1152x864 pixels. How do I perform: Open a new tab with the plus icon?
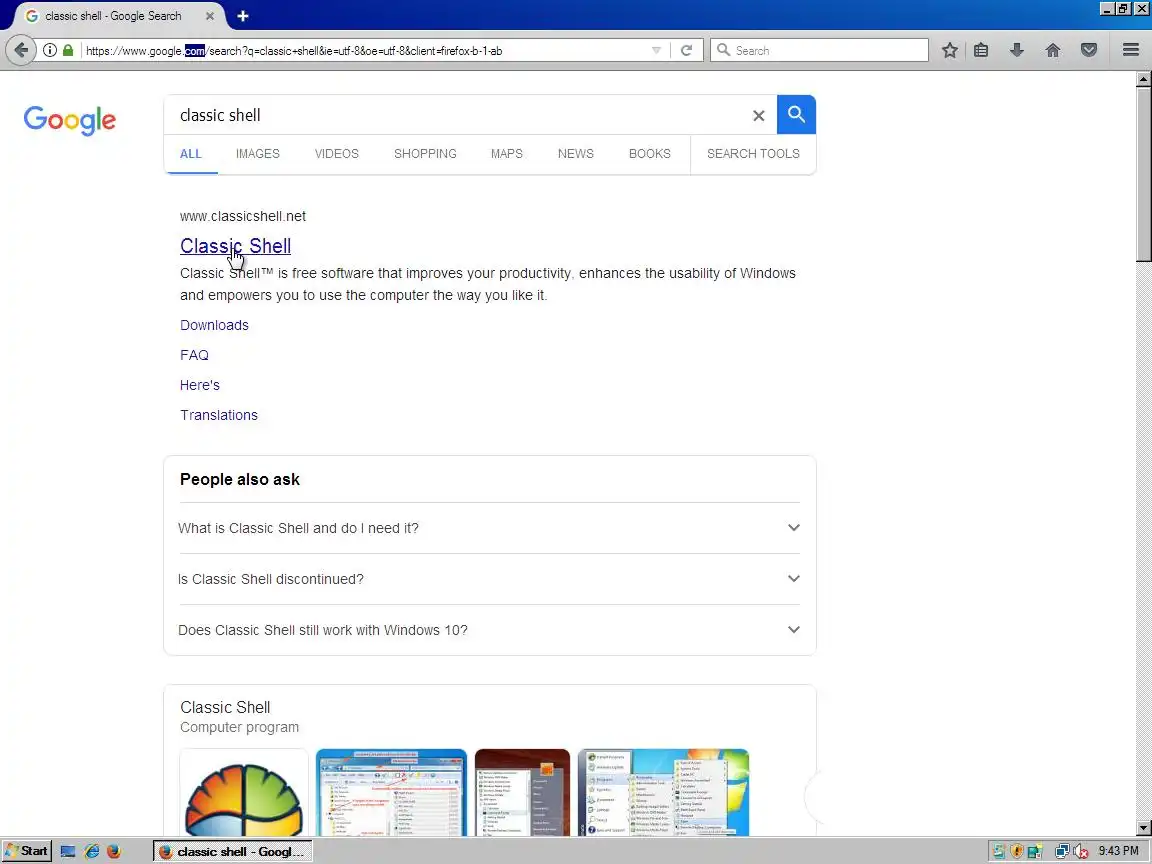(x=242, y=15)
